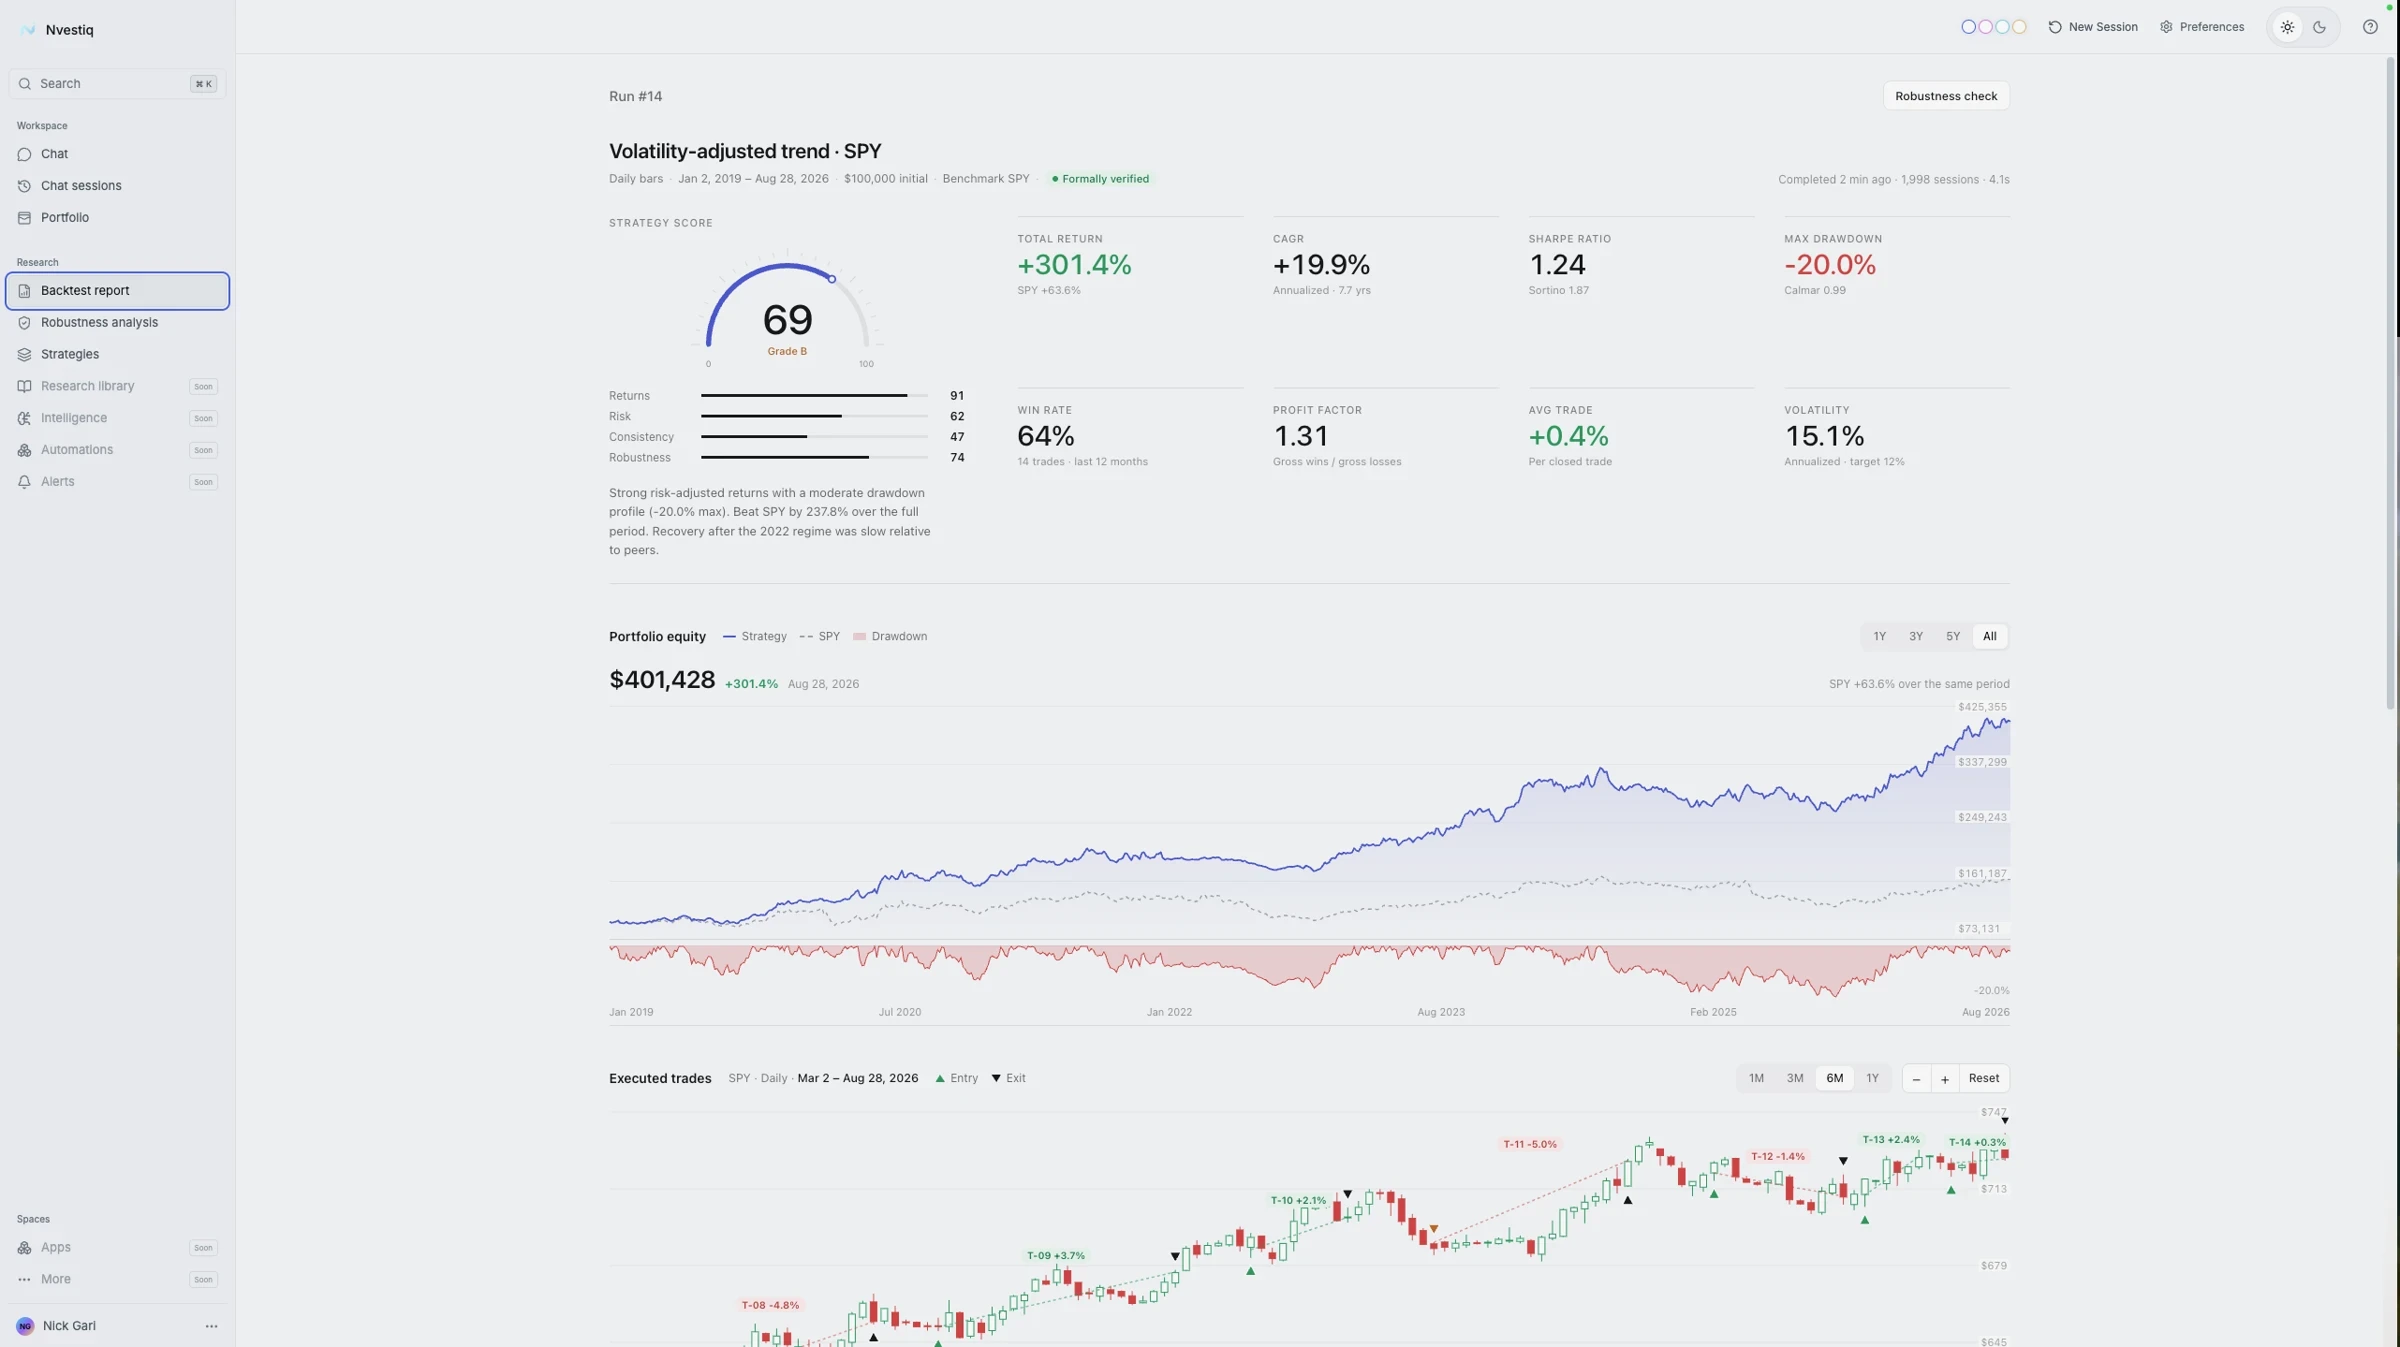Click the help question mark icon

click(2370, 27)
